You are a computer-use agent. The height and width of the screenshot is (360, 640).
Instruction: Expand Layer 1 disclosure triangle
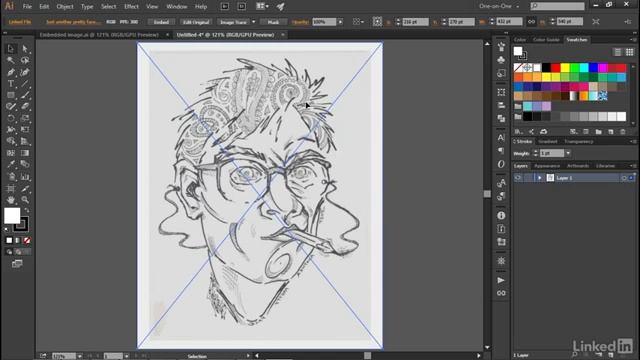[540, 178]
